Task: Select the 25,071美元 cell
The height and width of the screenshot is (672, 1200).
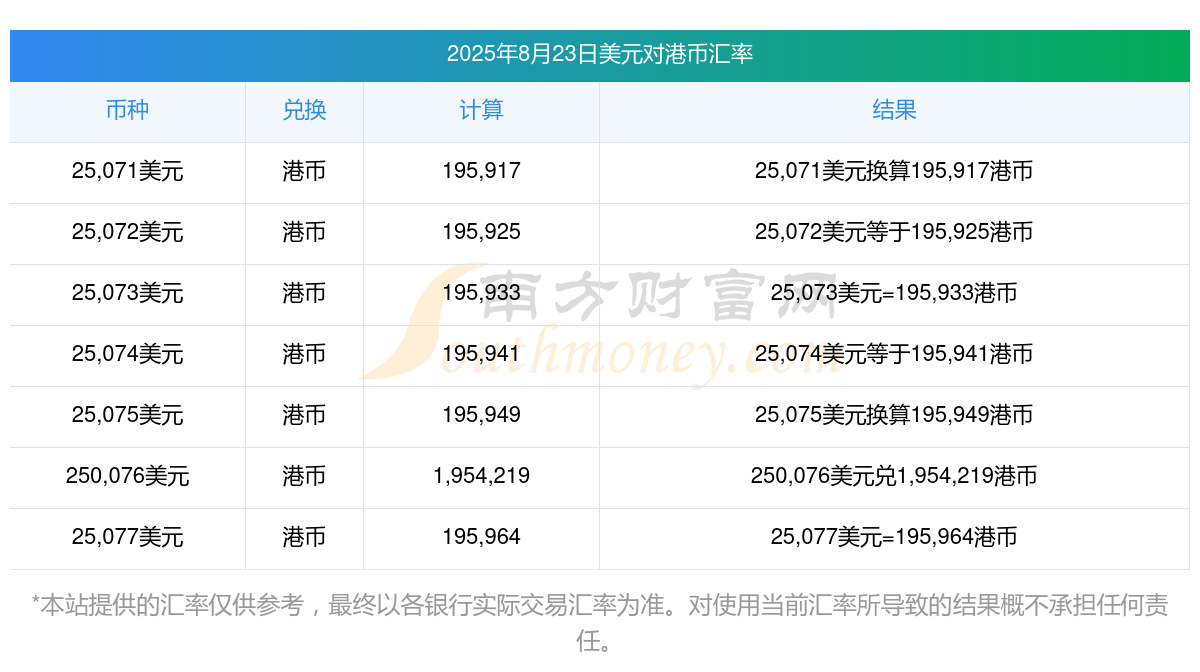Action: coord(127,171)
